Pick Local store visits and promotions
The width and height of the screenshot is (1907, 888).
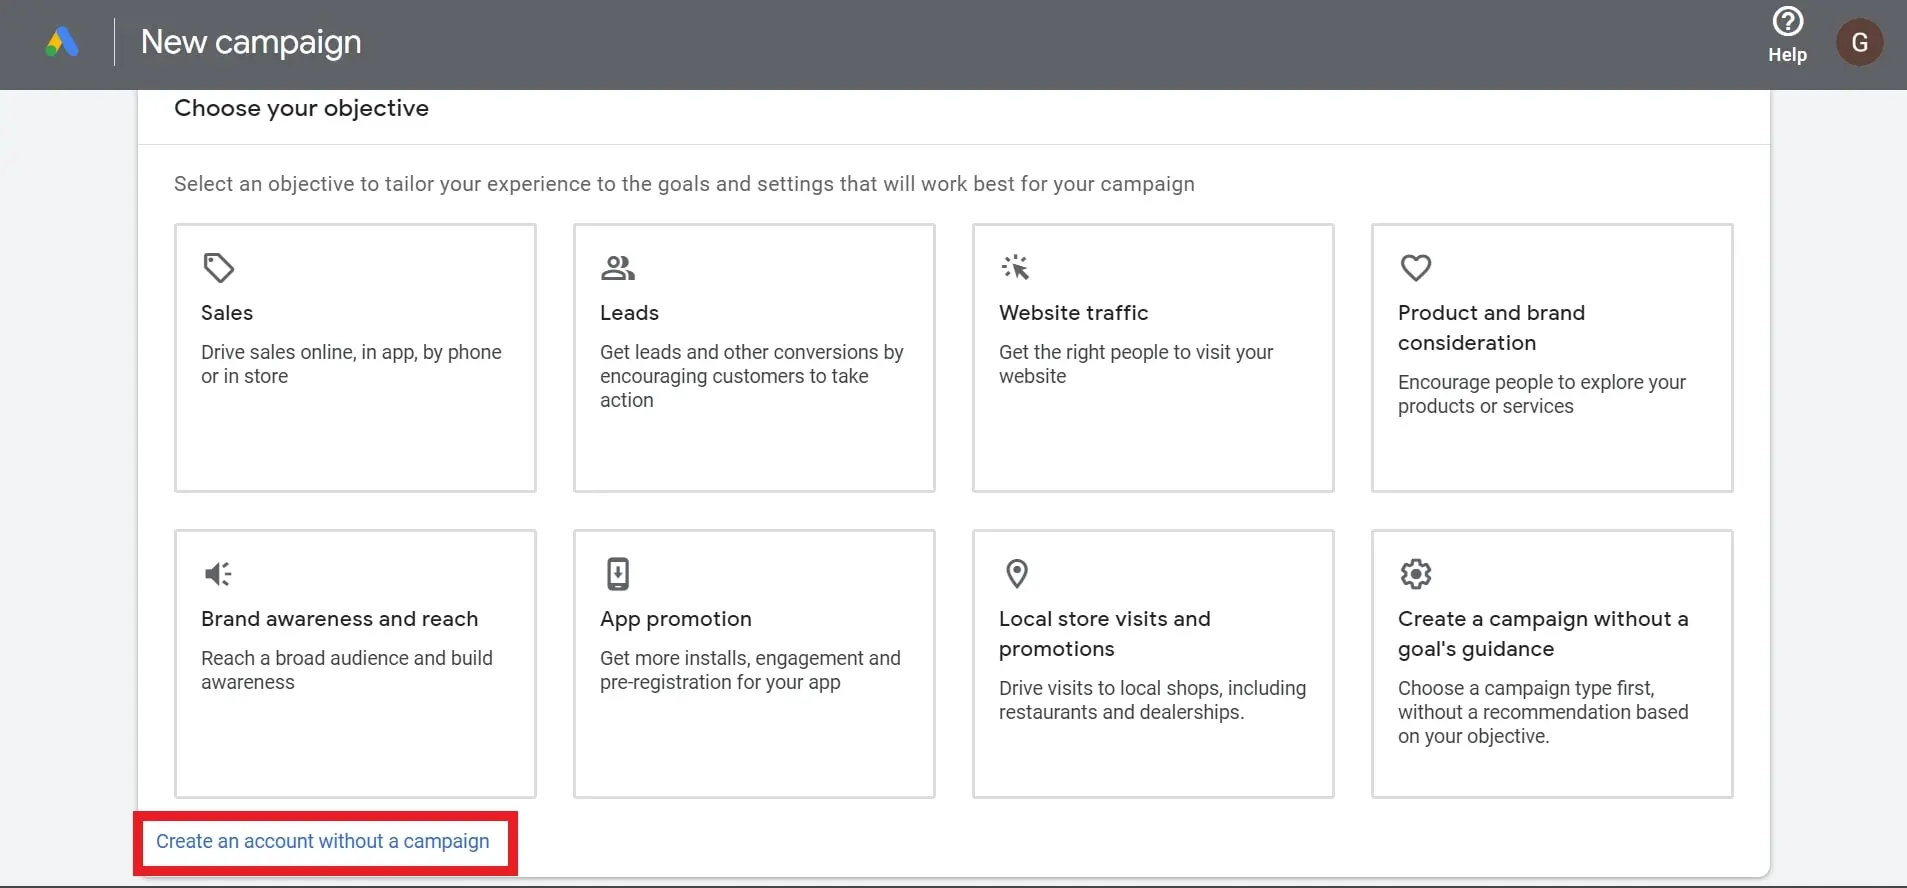pos(1104,633)
